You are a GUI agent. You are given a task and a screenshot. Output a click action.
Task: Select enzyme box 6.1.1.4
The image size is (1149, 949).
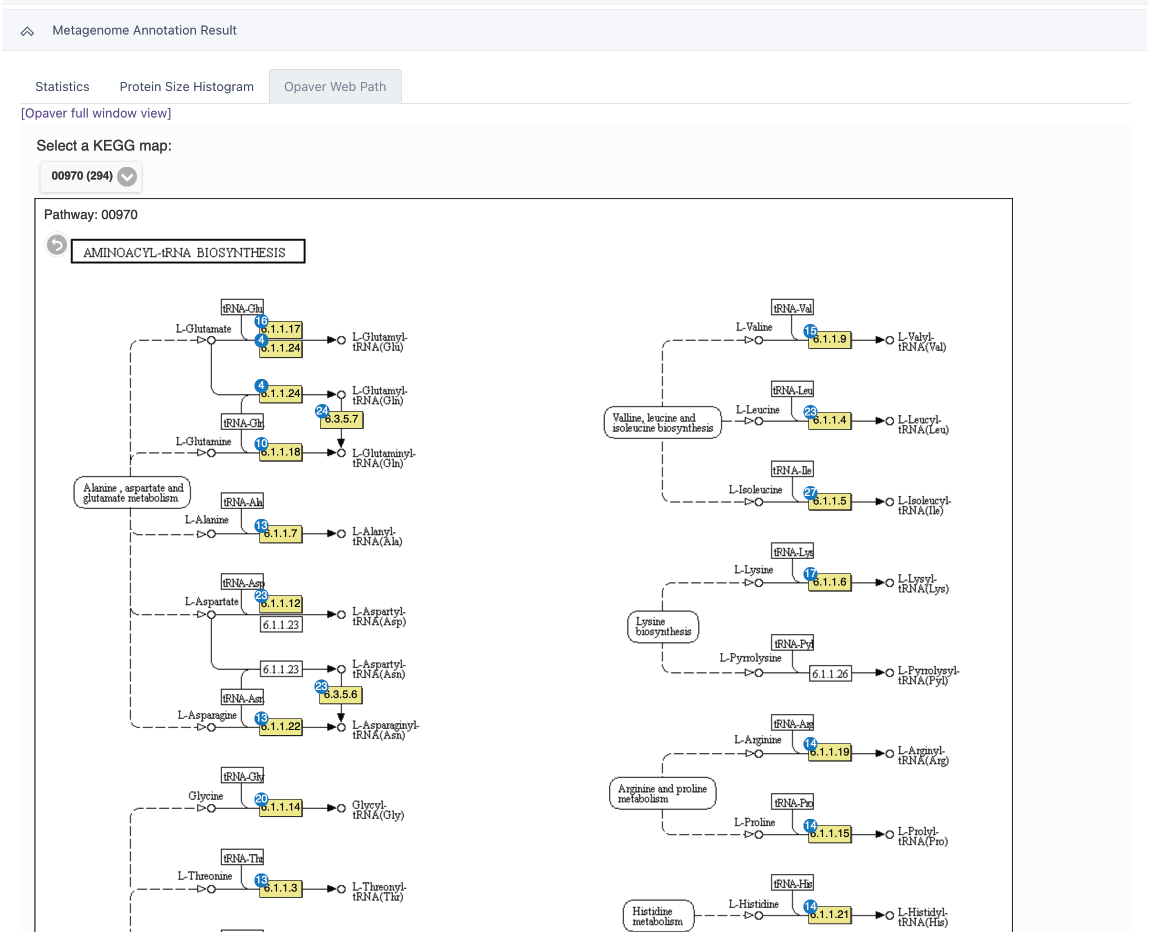click(x=830, y=421)
